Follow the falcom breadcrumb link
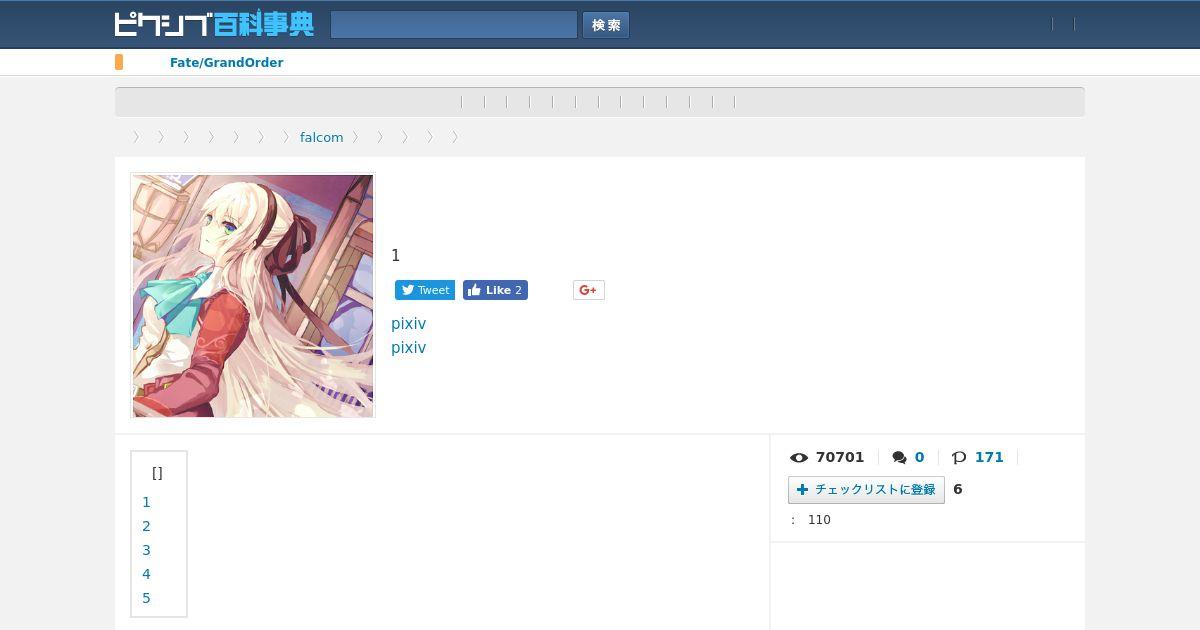Image resolution: width=1200 pixels, height=630 pixels. pyautogui.click(x=321, y=137)
